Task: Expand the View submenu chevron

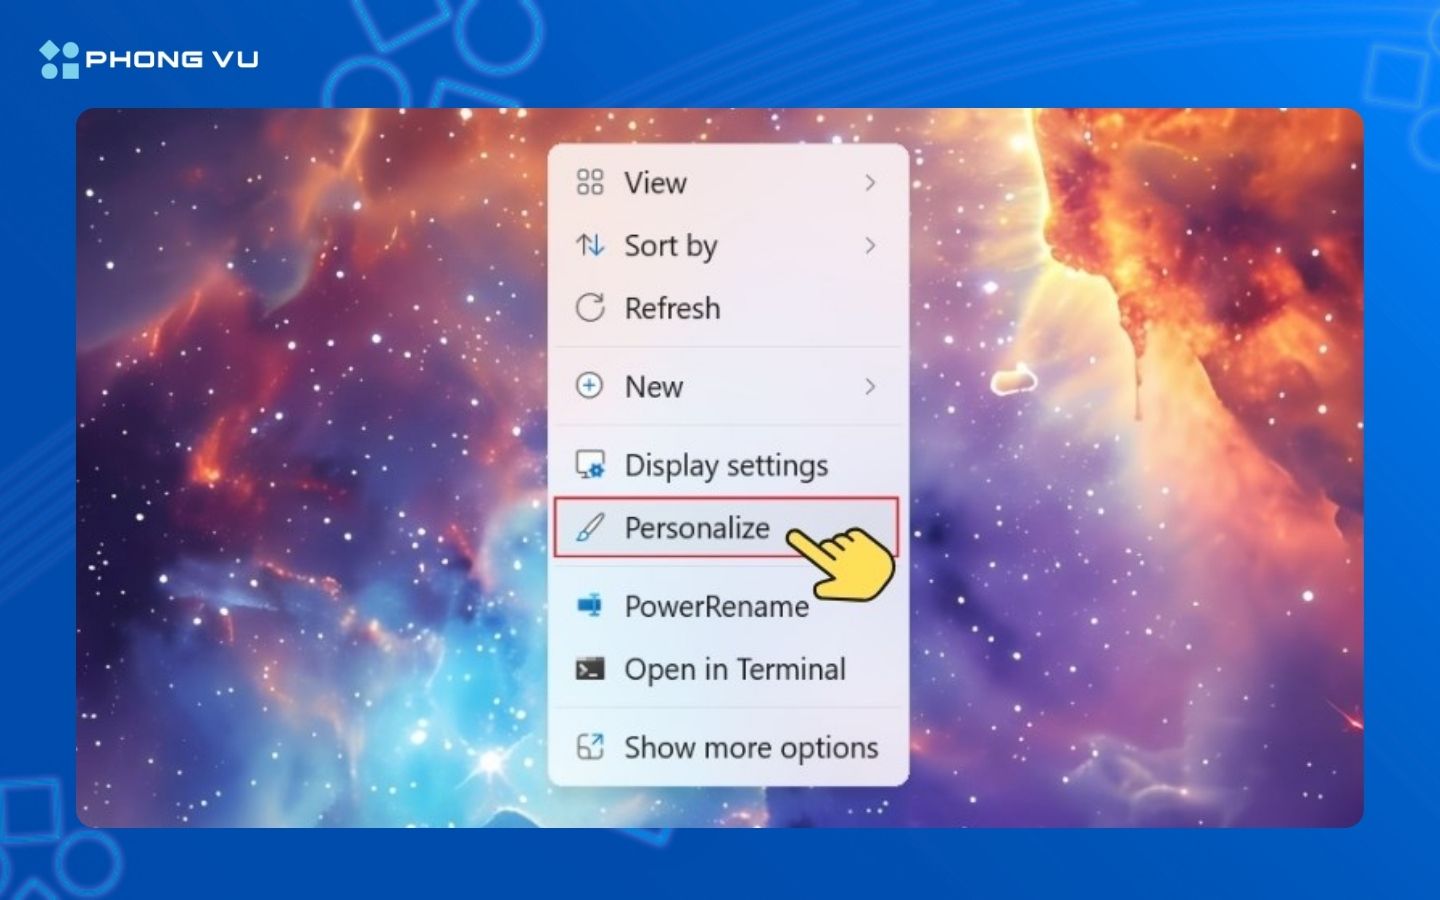Action: coord(872,183)
